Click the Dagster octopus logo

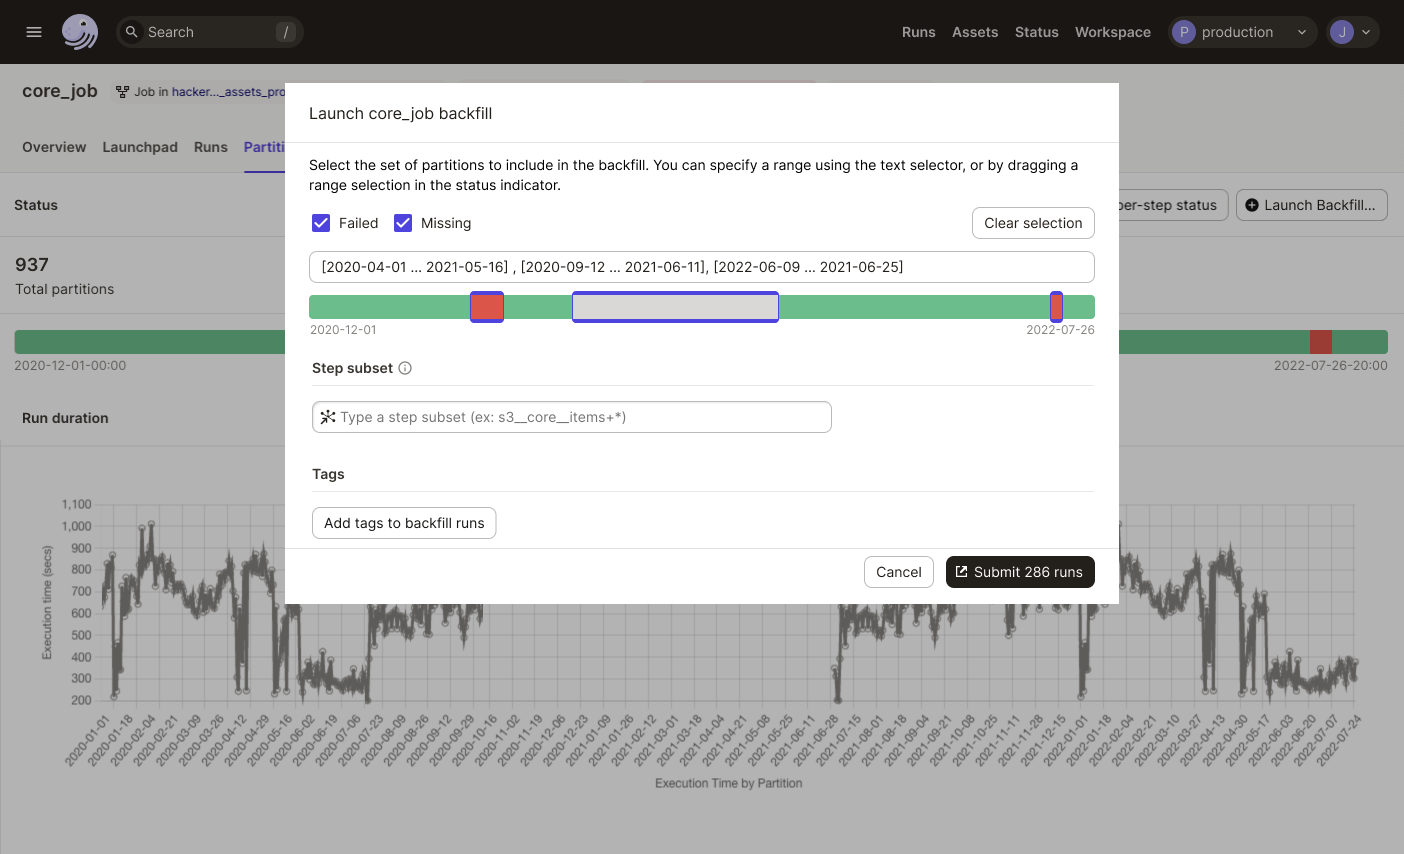coord(80,32)
